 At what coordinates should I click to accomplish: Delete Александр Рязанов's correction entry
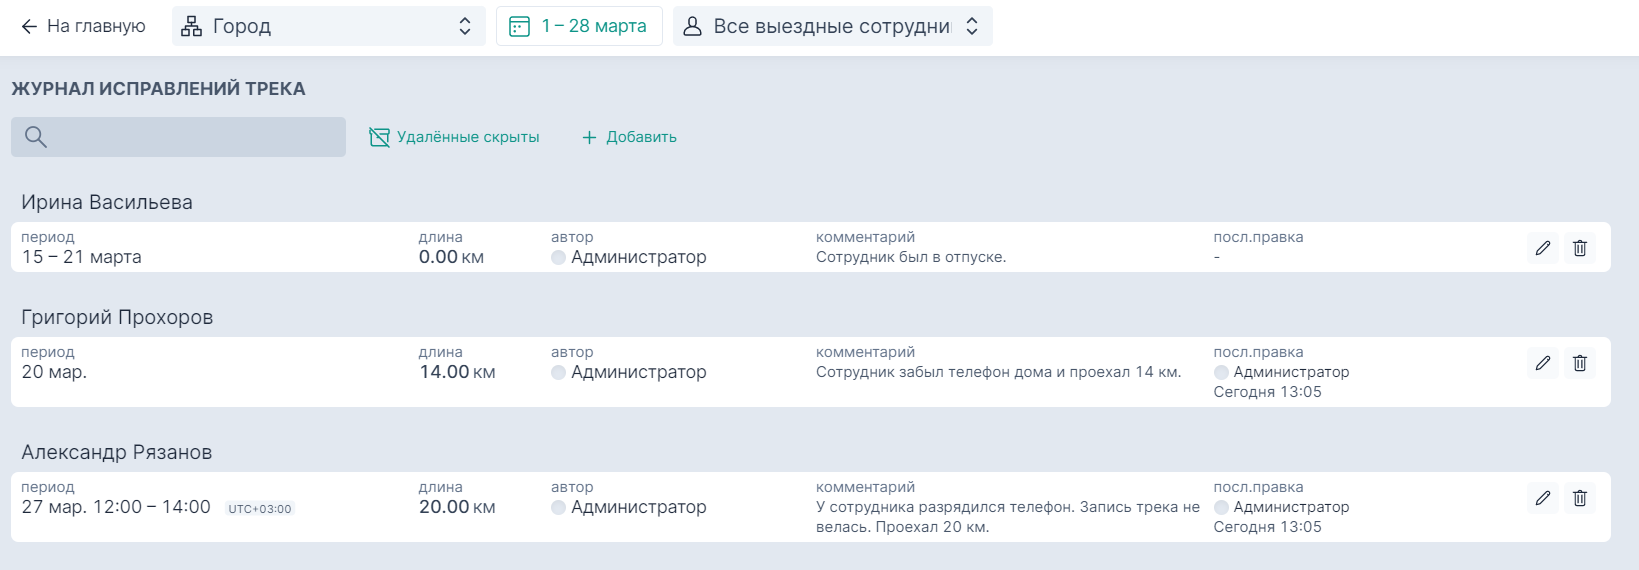(1580, 498)
